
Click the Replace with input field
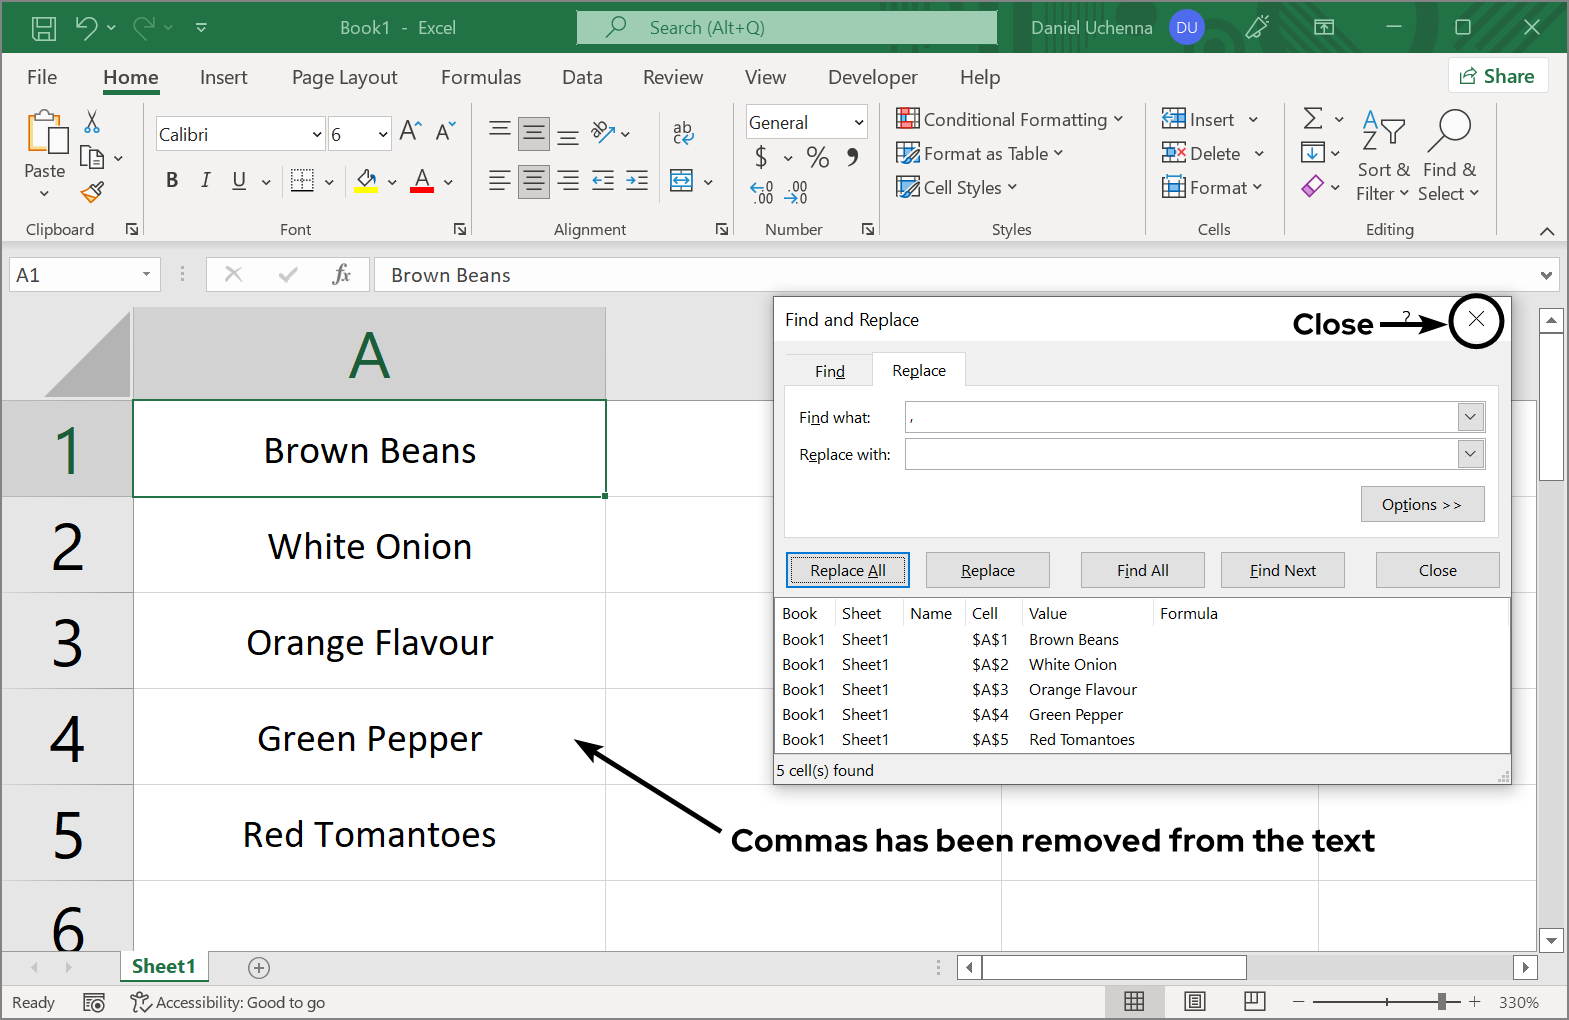click(1182, 454)
